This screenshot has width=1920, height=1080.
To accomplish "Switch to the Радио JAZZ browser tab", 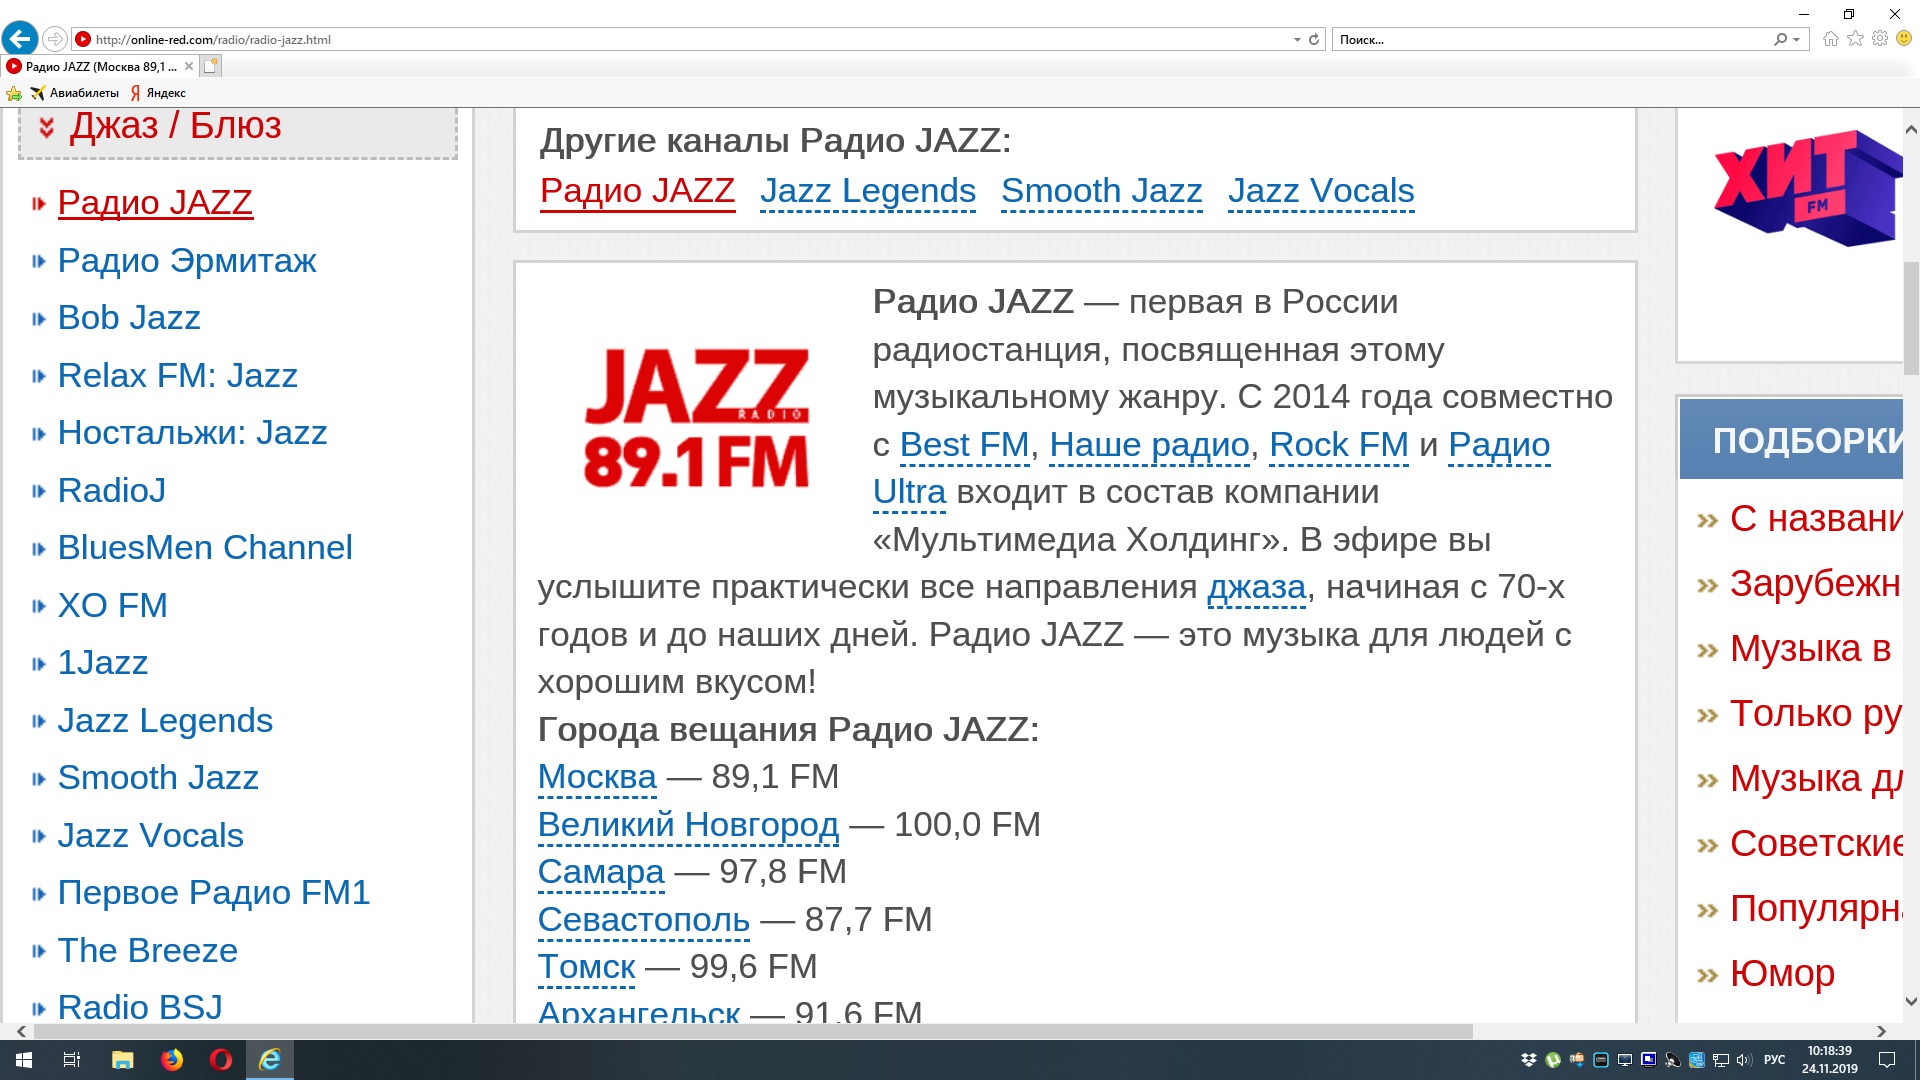I will tap(95, 66).
